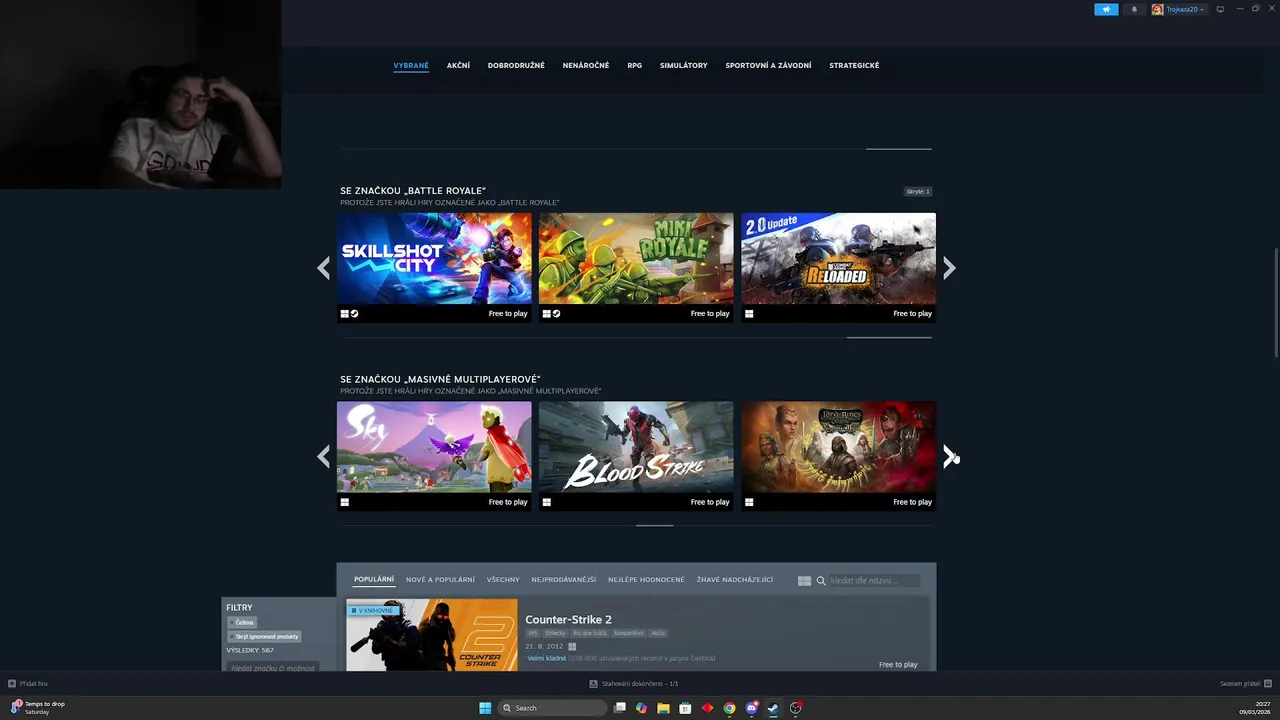Switch to Žhavé nadcházející tab
This screenshot has height=720, width=1280.
735,580
